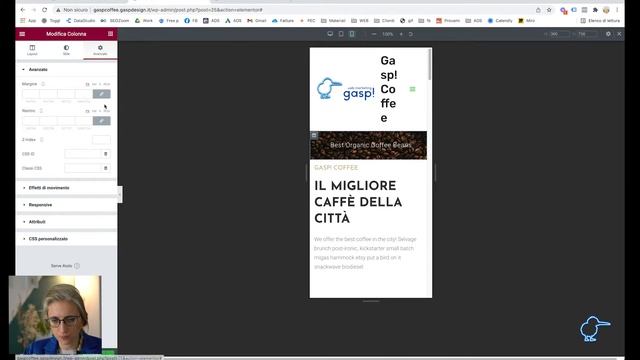Switch to the Layout tab
This screenshot has height=360, width=640.
coord(32,50)
